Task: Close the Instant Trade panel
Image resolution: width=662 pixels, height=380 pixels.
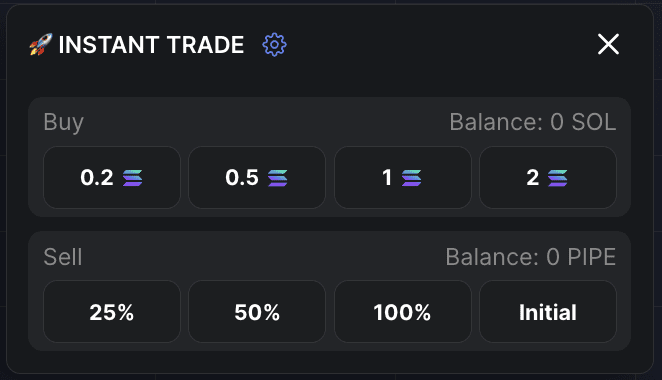Action: coord(608,44)
